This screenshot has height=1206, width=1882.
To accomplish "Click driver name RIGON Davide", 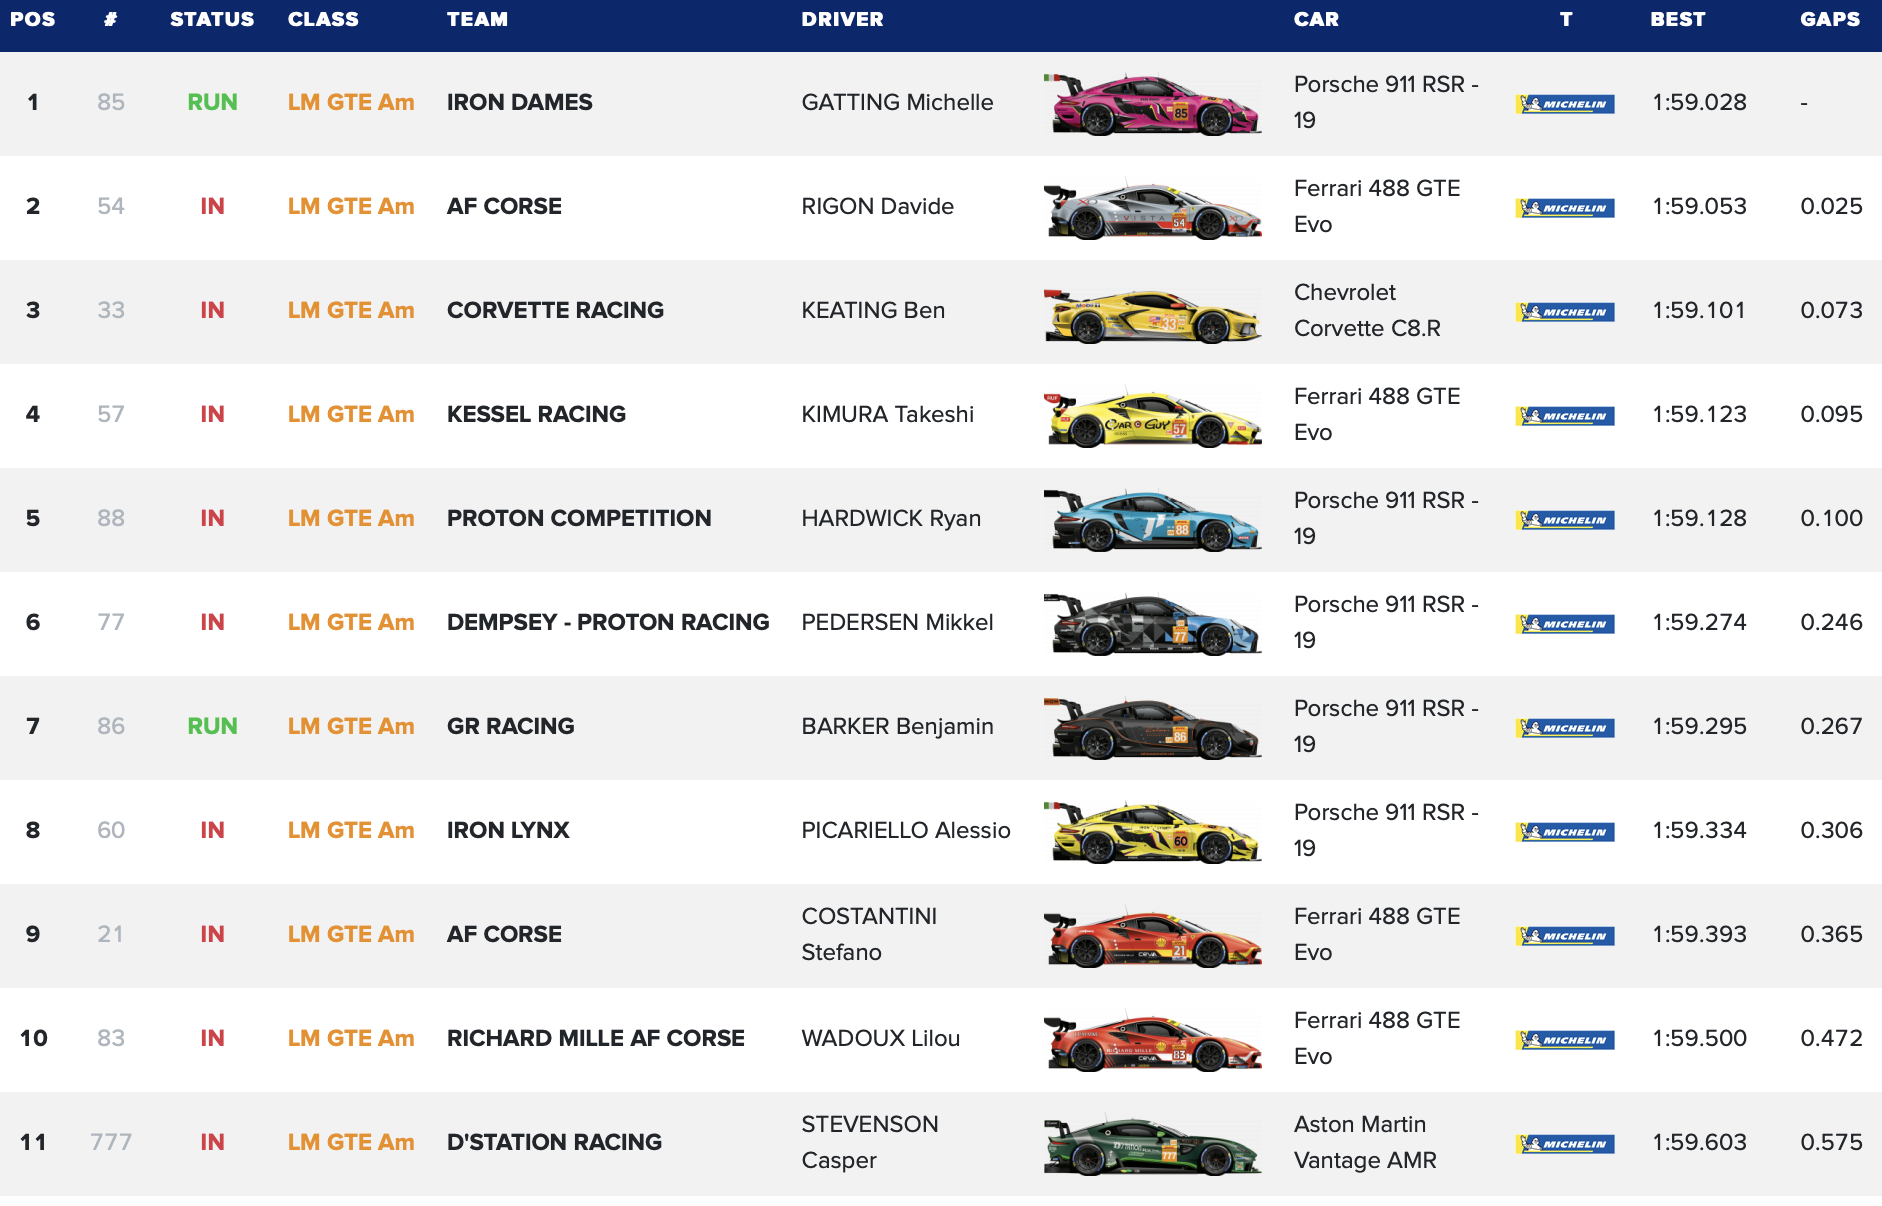I will 877,206.
